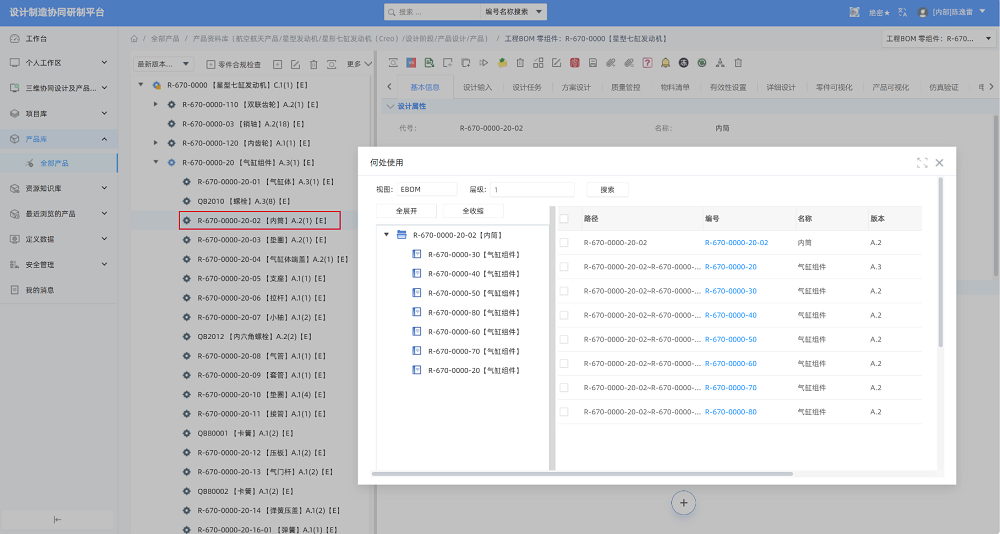1000x534 pixels.
Task: Click the red question mark help icon
Action: pyautogui.click(x=647, y=63)
